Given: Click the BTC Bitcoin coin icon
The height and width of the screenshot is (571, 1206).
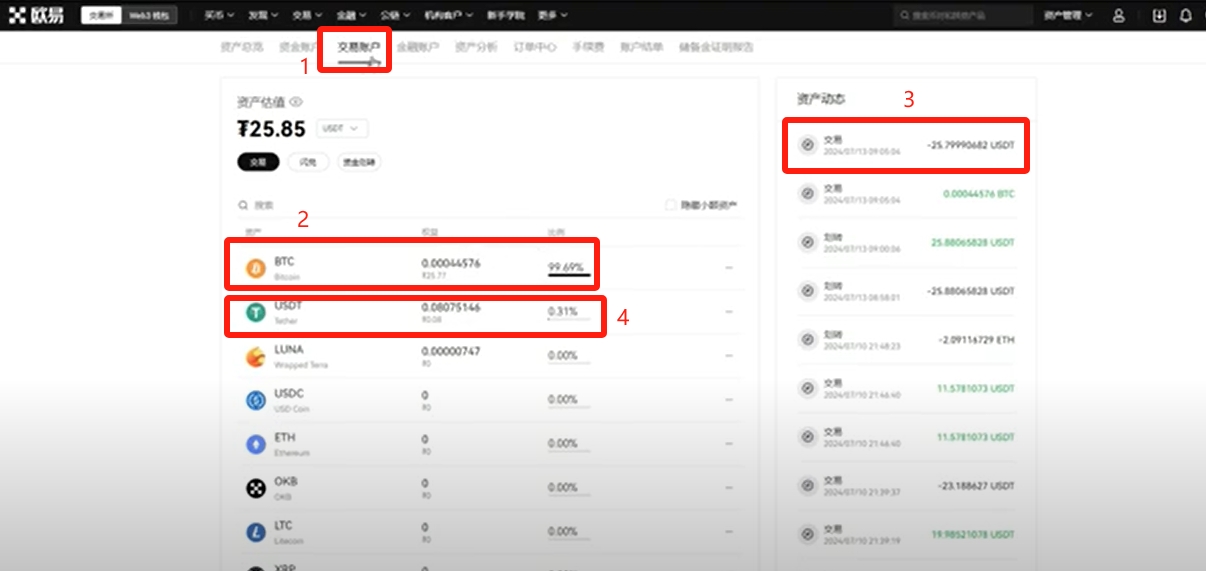Looking at the screenshot, I should (256, 268).
